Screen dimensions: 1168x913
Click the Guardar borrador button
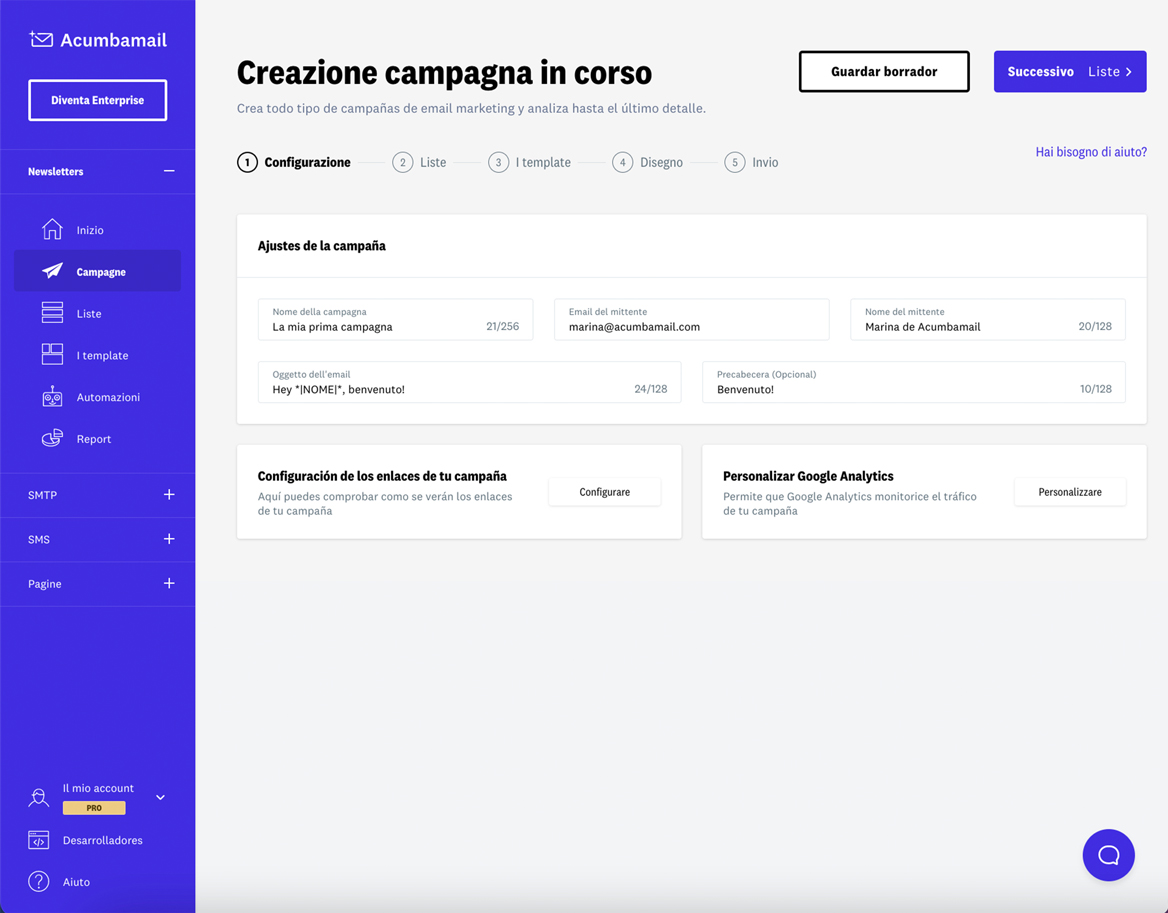tap(883, 71)
